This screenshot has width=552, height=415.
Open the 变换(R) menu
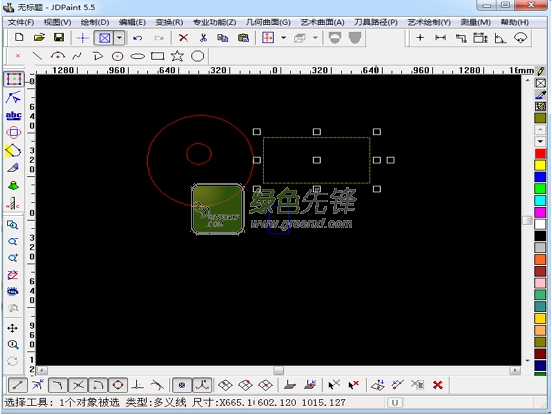point(169,22)
